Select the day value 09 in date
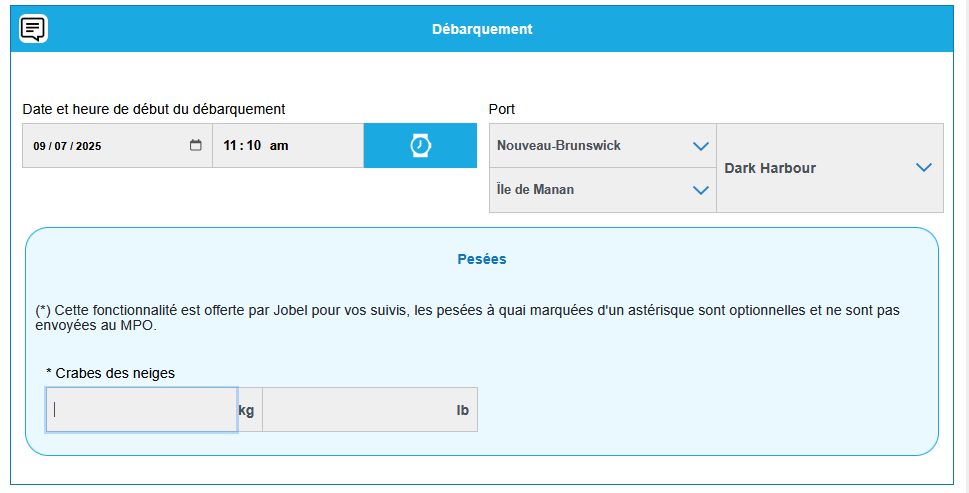Screen dimensions: 969x493 [x=40, y=146]
